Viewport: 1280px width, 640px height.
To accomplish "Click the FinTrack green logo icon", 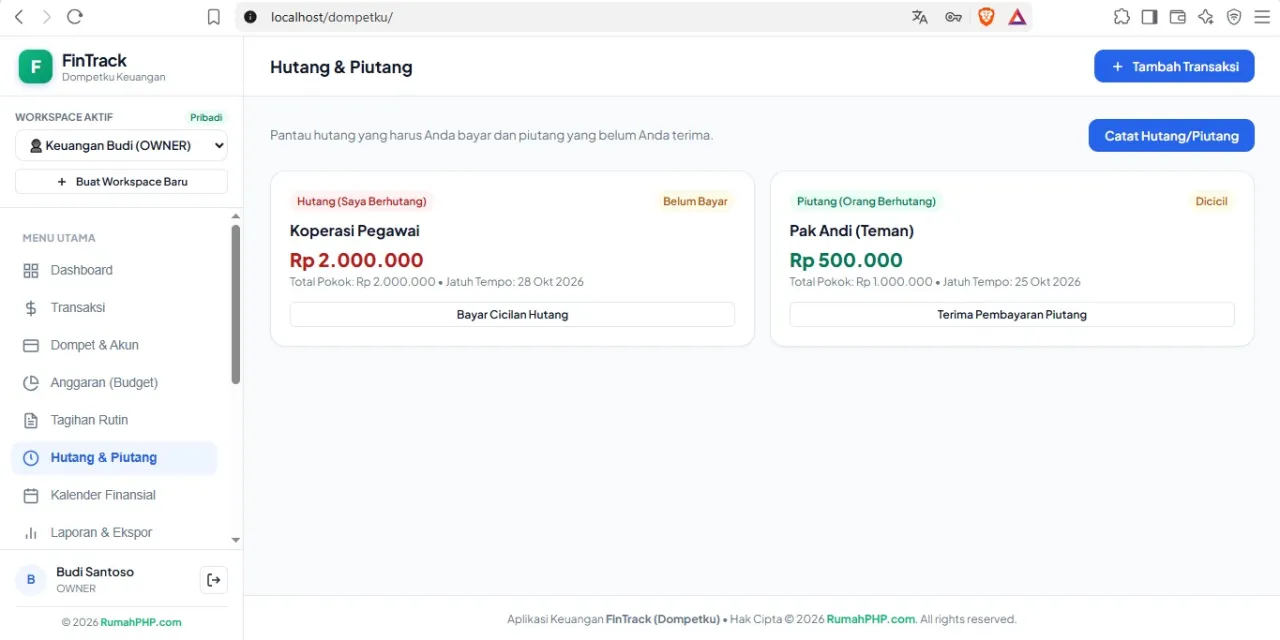I will (x=35, y=67).
